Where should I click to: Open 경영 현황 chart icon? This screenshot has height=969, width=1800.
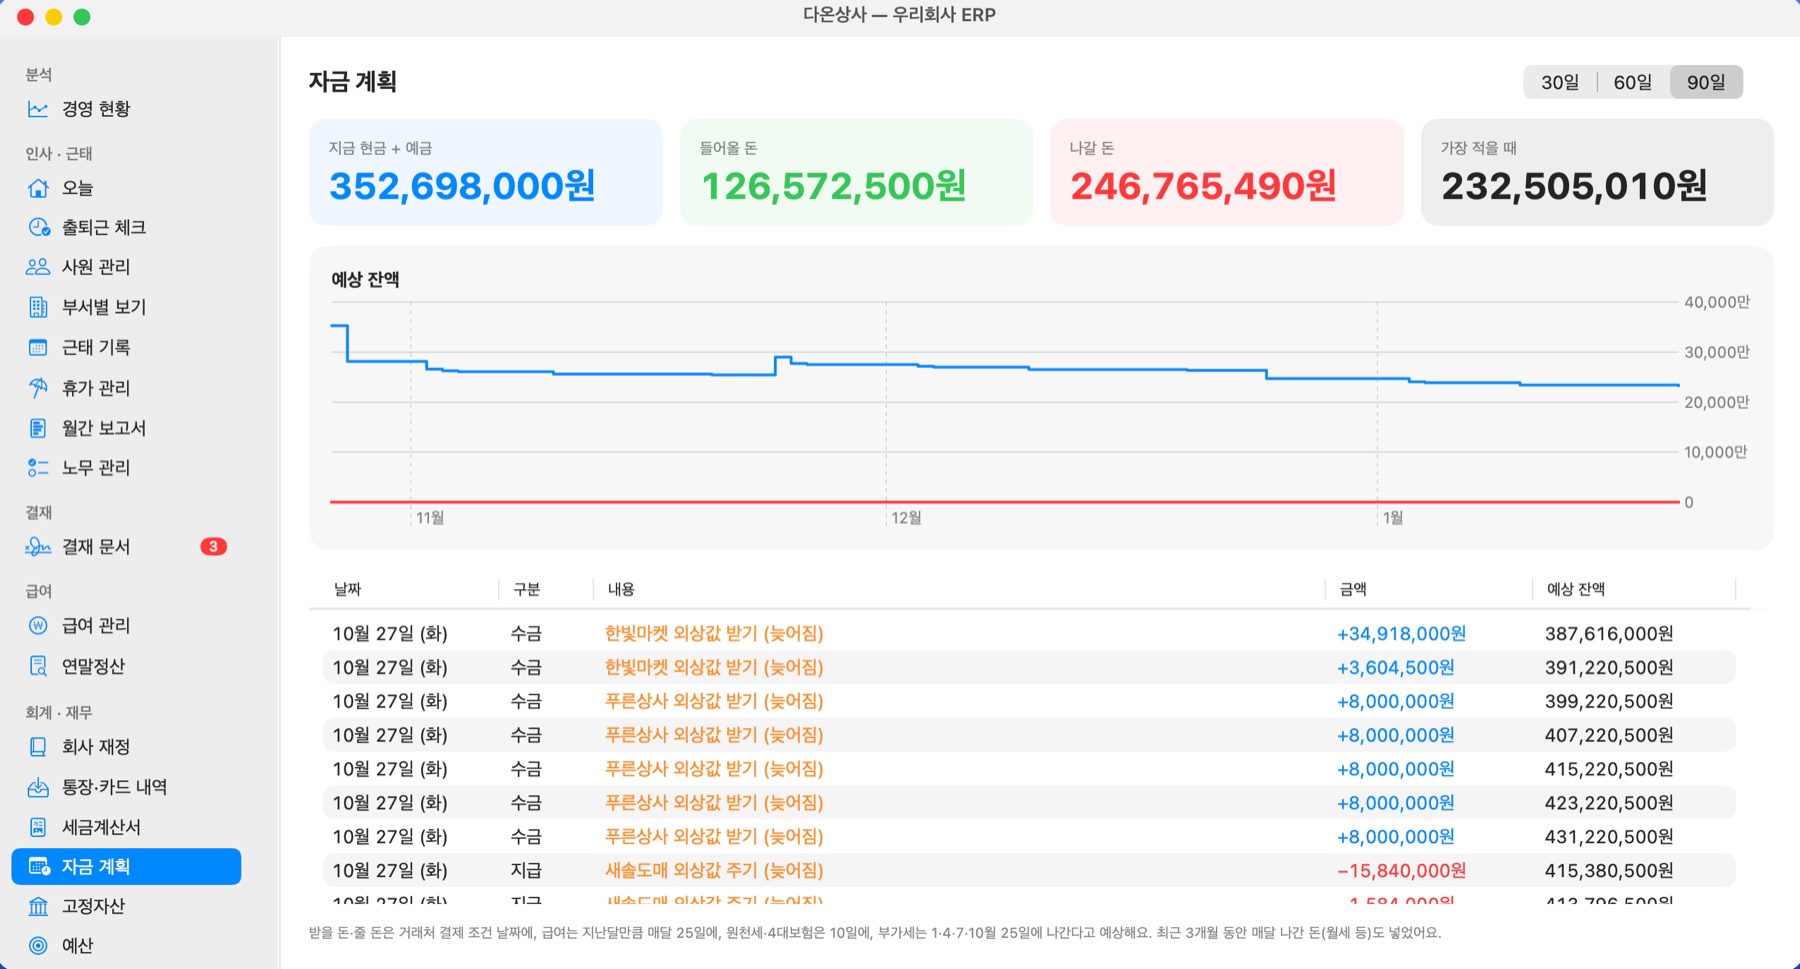tap(38, 109)
